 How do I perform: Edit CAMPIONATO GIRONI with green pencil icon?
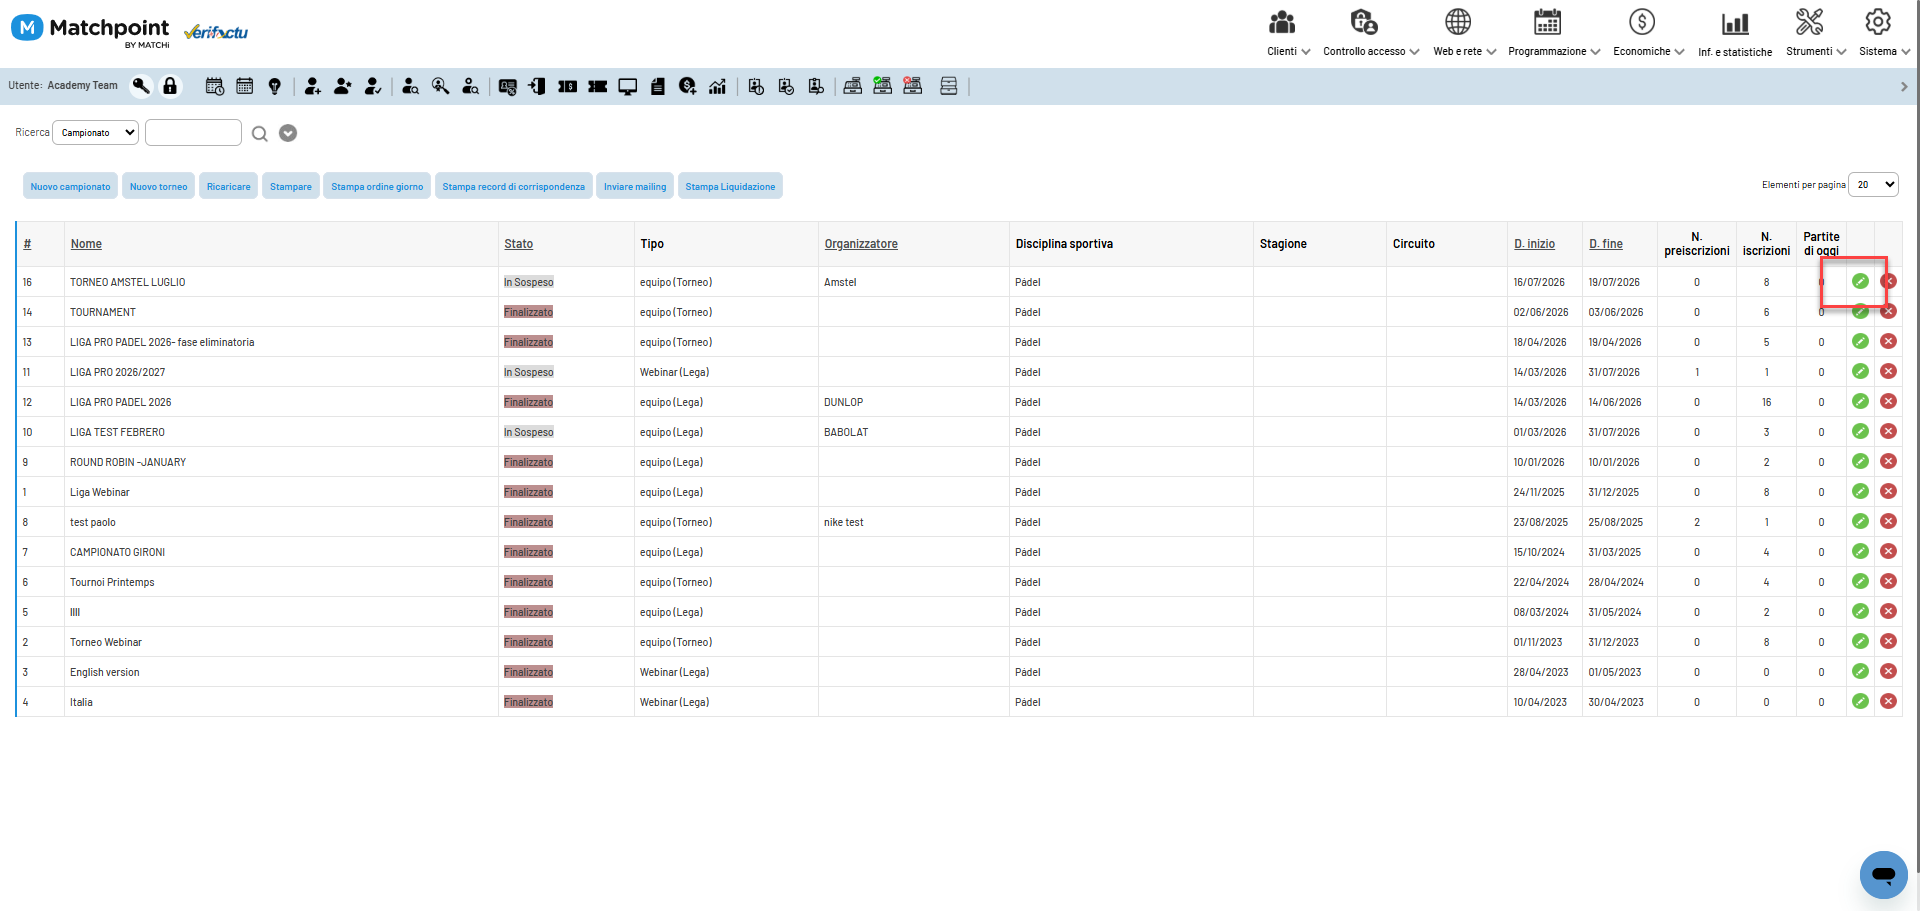(1860, 552)
